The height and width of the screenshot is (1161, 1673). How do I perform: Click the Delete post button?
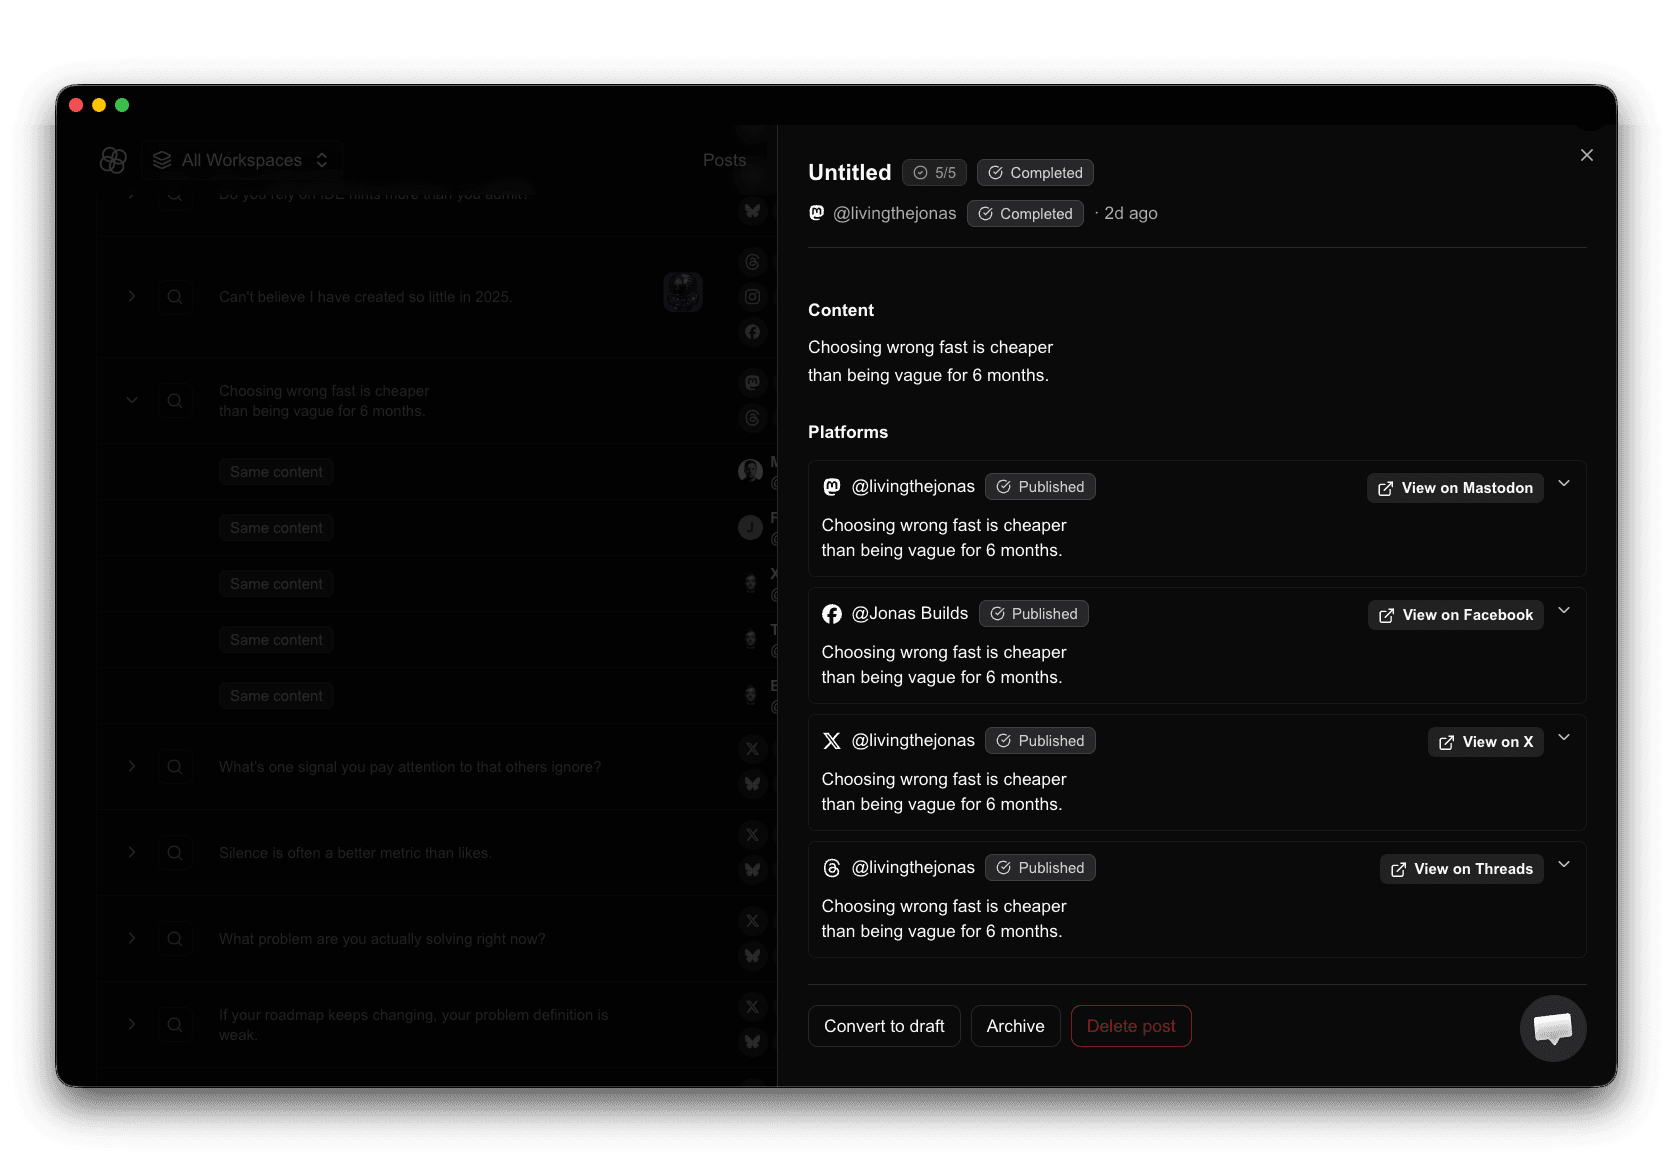click(1131, 1026)
